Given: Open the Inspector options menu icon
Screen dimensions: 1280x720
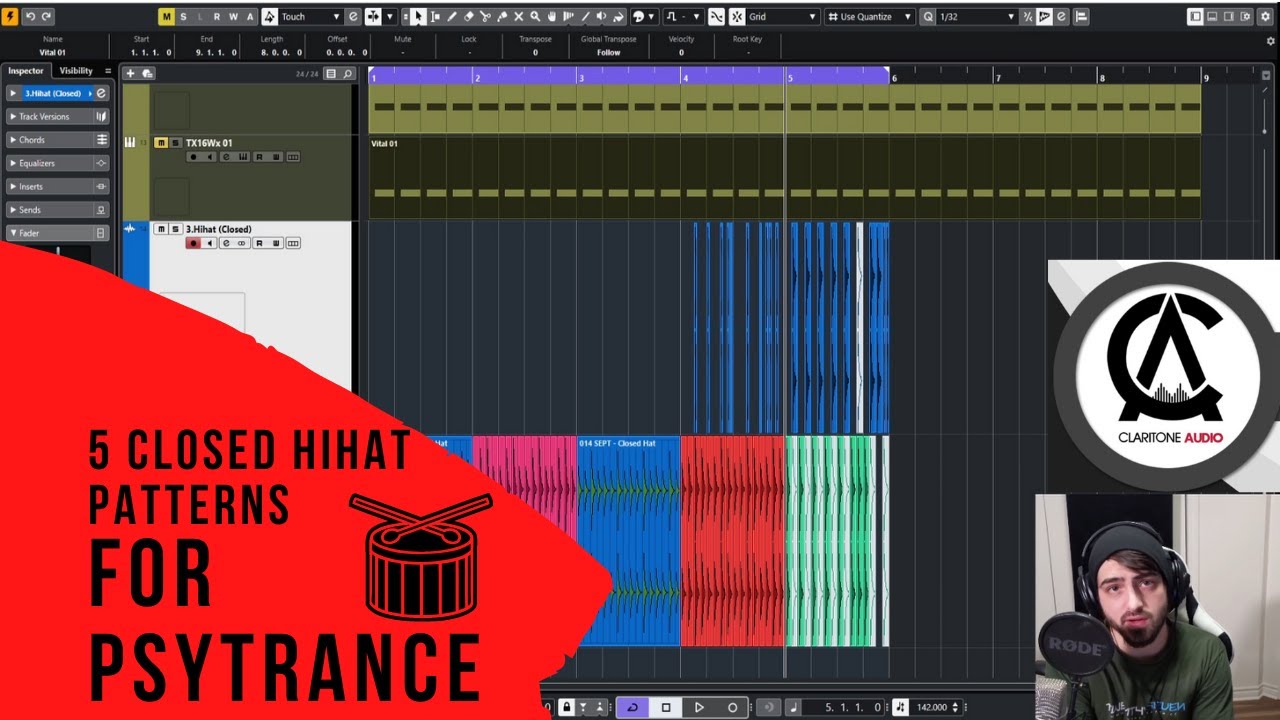Looking at the screenshot, I should click(108, 71).
